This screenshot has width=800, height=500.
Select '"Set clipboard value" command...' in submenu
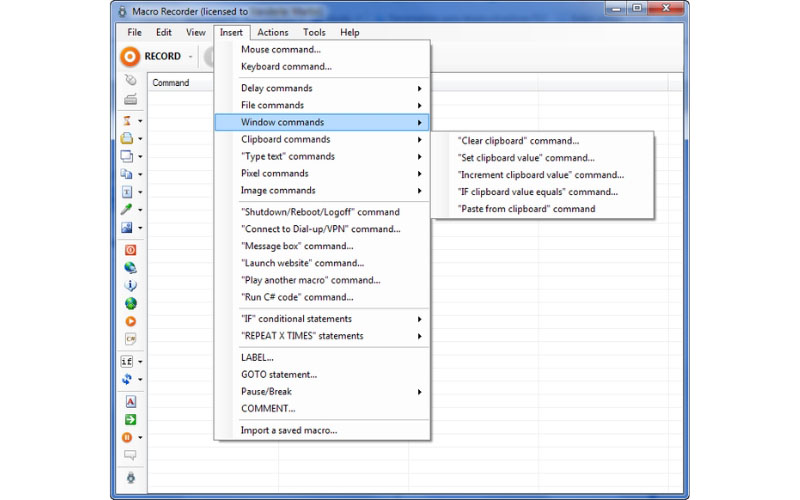(543, 158)
